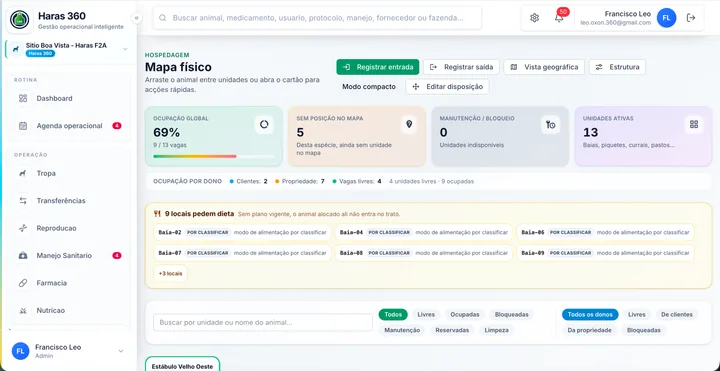Click the ring icon on the Ocupação Global card
720x371 pixels.
coord(264,124)
